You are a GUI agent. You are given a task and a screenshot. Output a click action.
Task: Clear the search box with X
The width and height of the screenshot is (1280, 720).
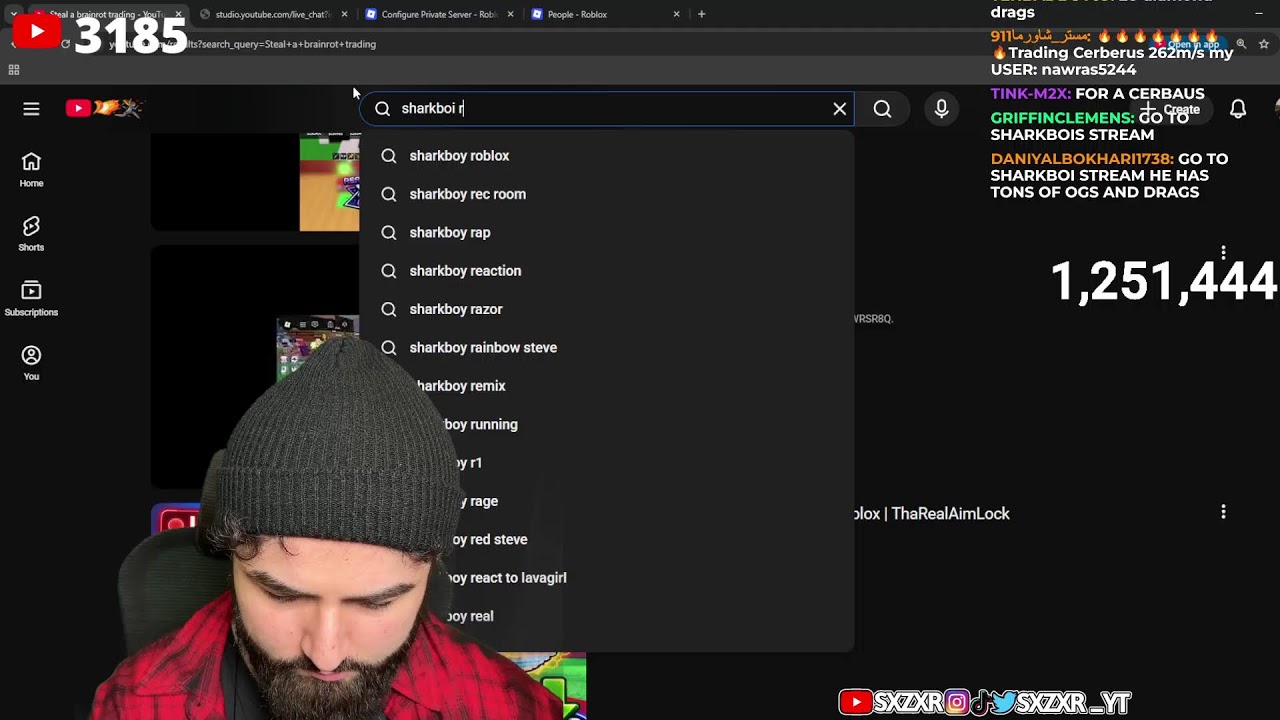click(x=840, y=108)
